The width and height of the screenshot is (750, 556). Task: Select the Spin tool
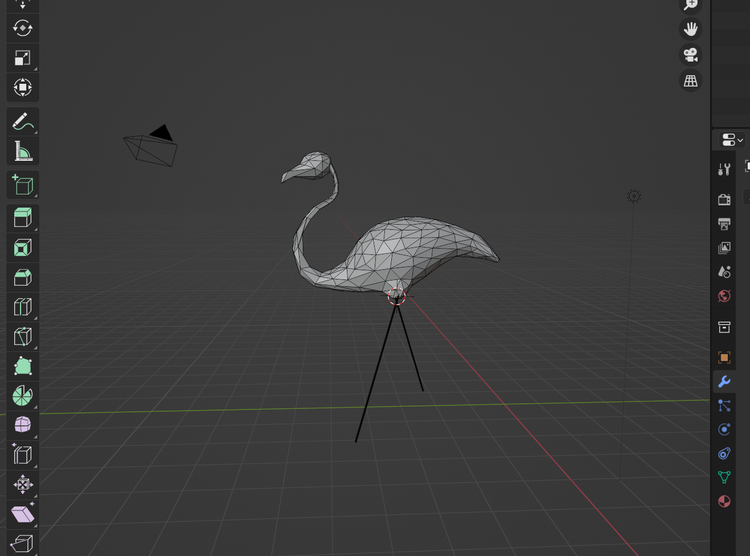click(x=22, y=396)
